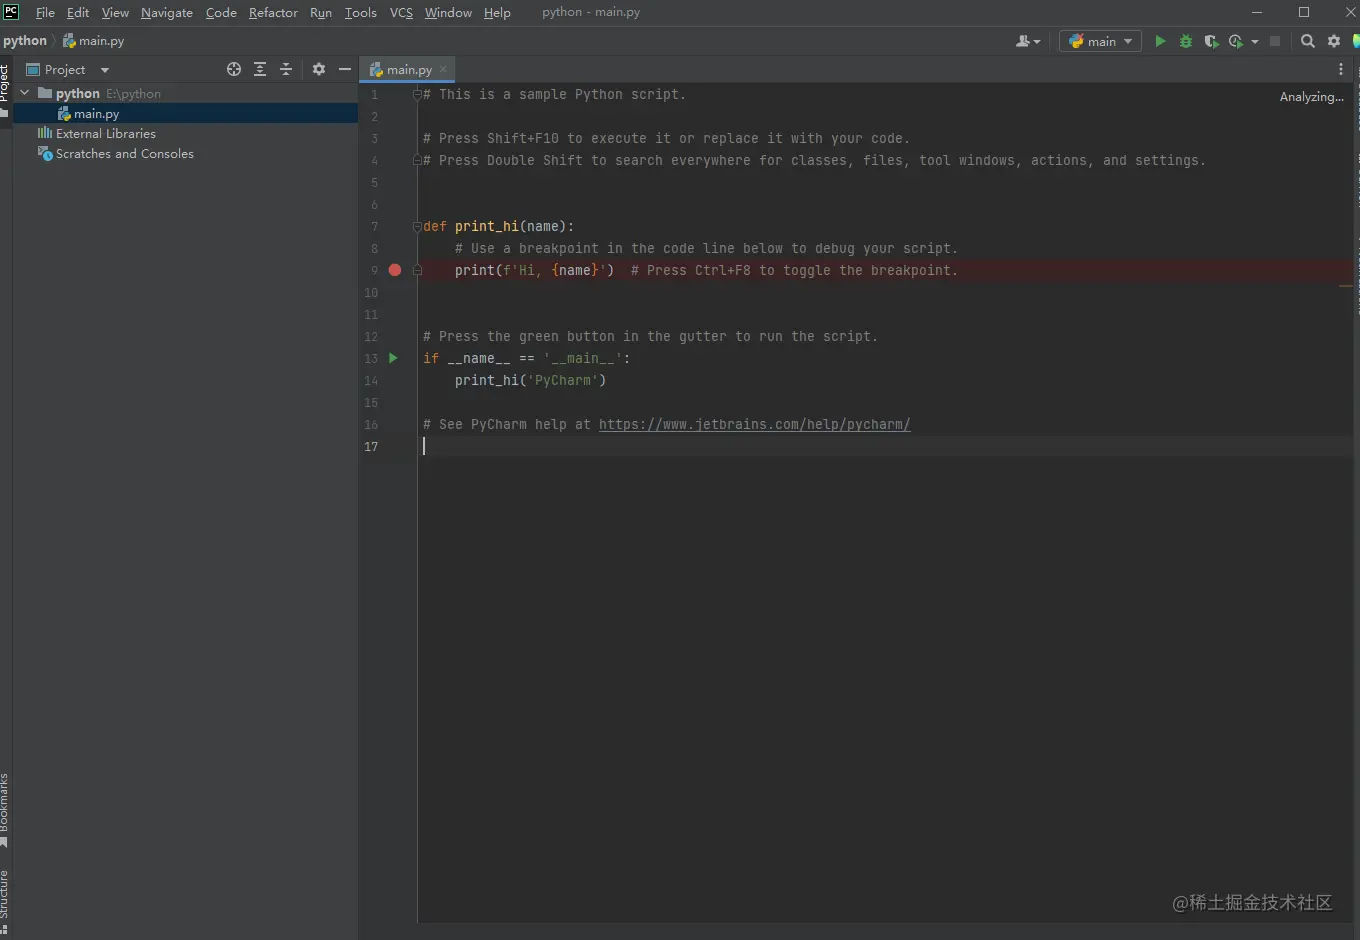Click Select Opened File target icon
This screenshot has width=1360, height=940.
pos(234,69)
